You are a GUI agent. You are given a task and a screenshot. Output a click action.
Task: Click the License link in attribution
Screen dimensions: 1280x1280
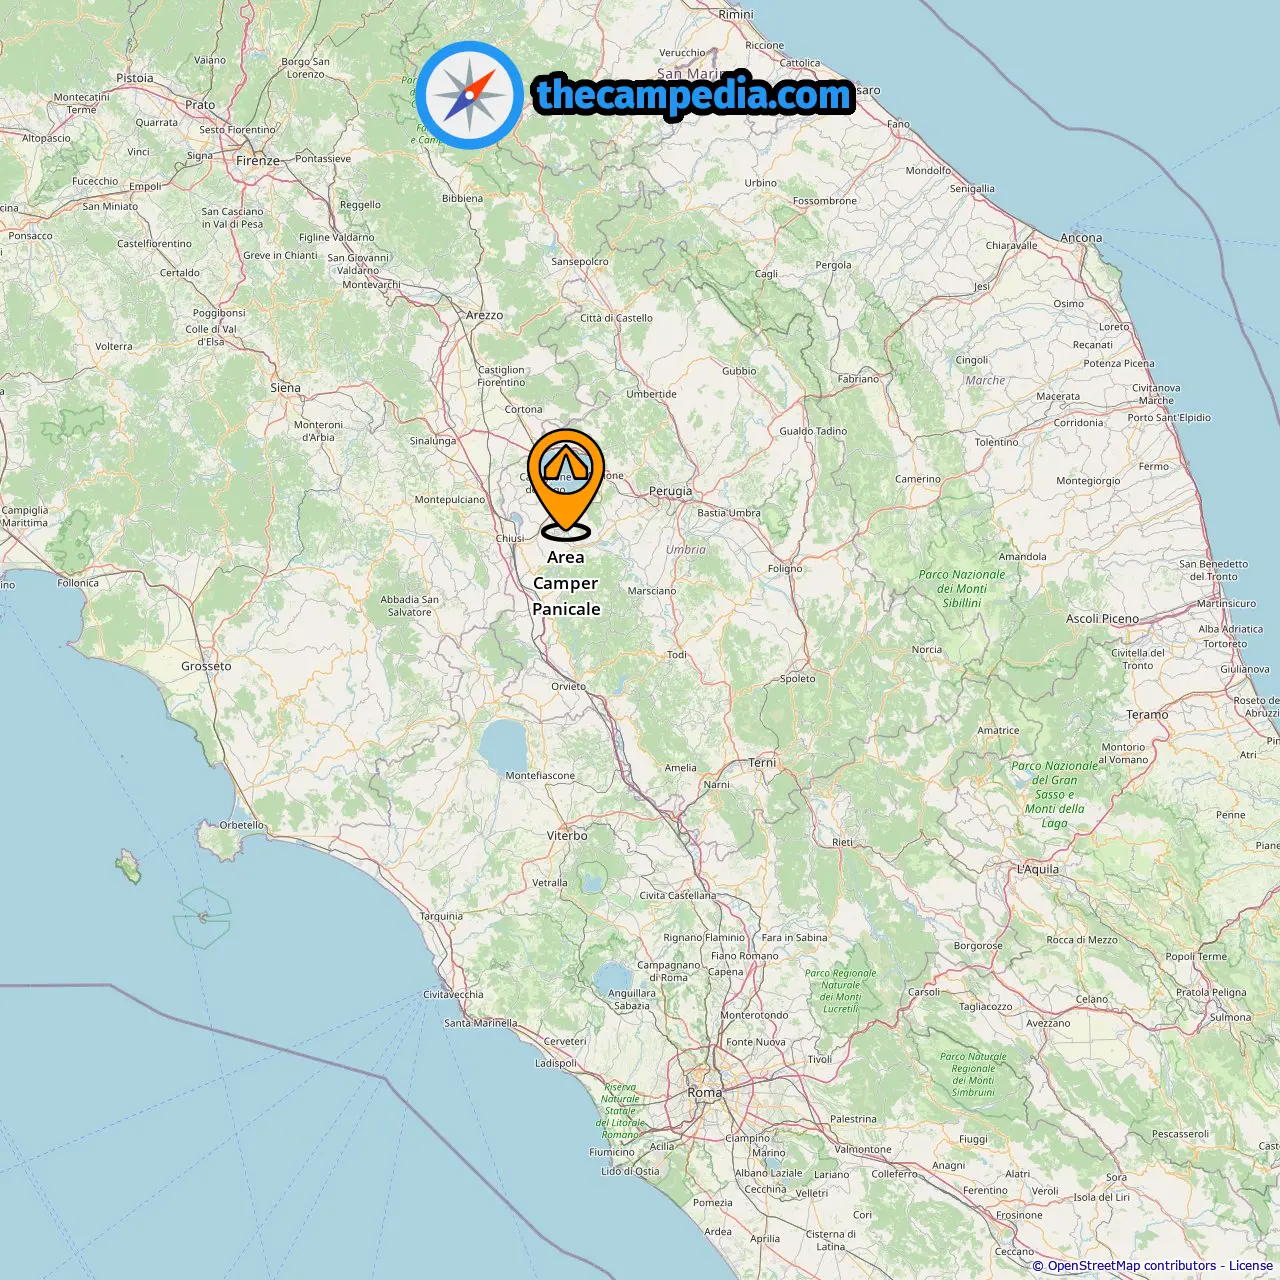pyautogui.click(x=1250, y=1266)
